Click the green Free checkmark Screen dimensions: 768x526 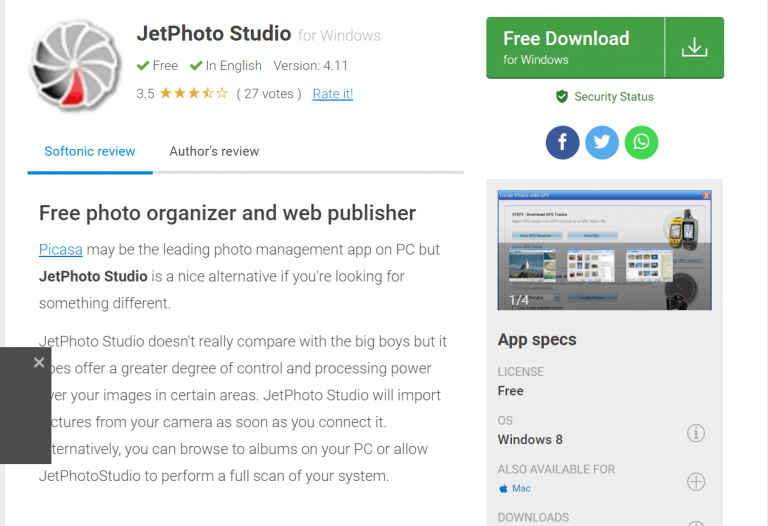(143, 65)
